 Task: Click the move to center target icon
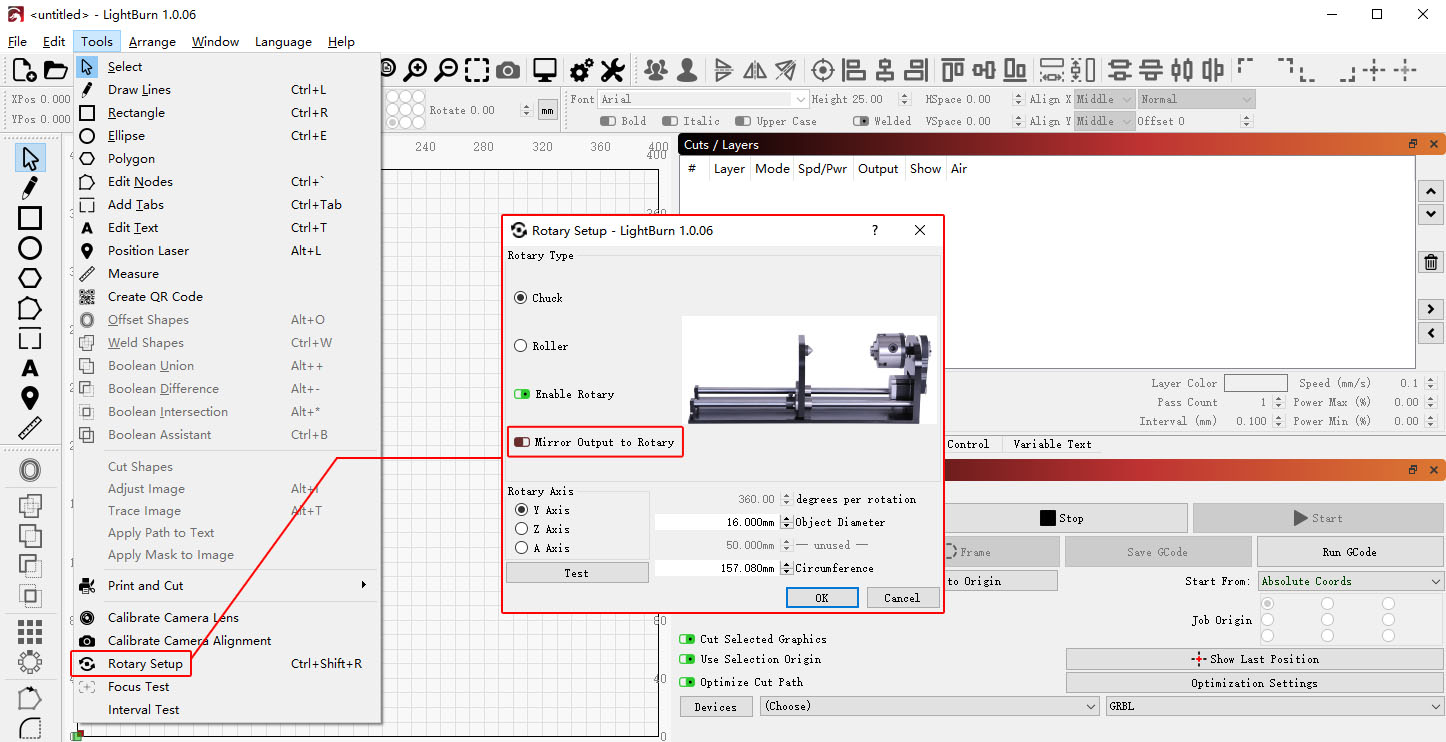pos(823,70)
